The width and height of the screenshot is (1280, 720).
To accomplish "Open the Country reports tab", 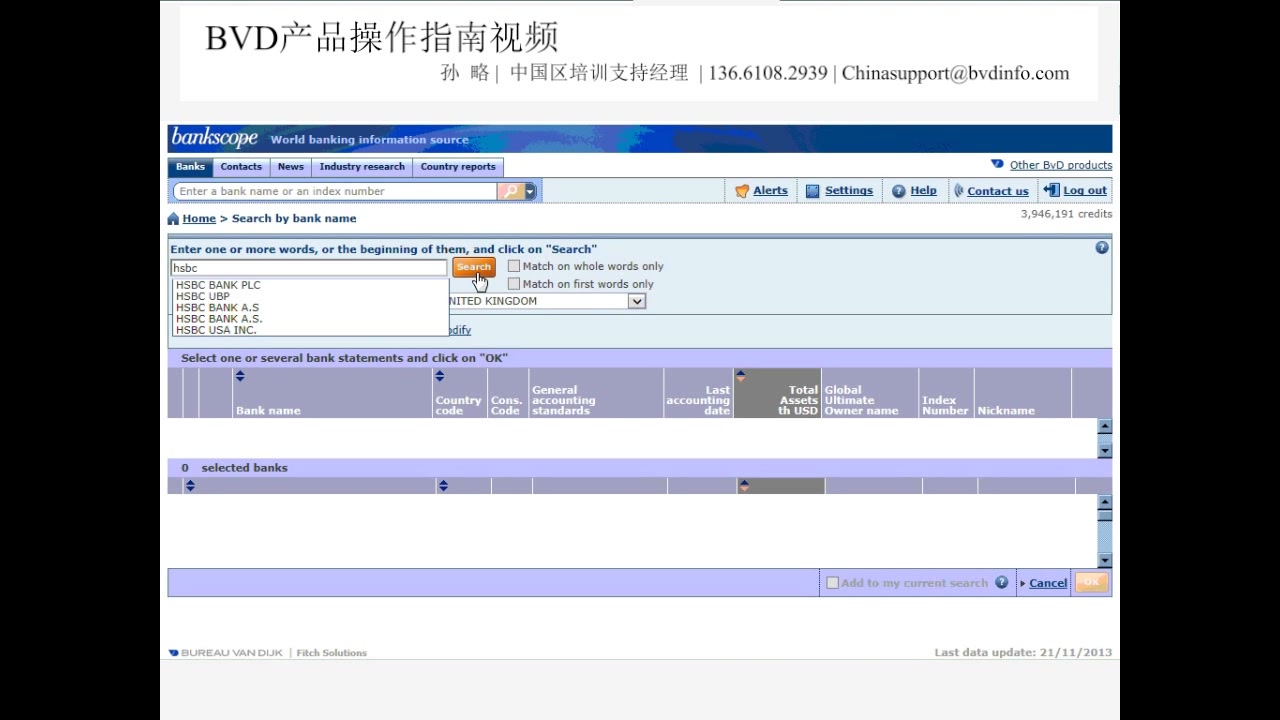I will 458,167.
